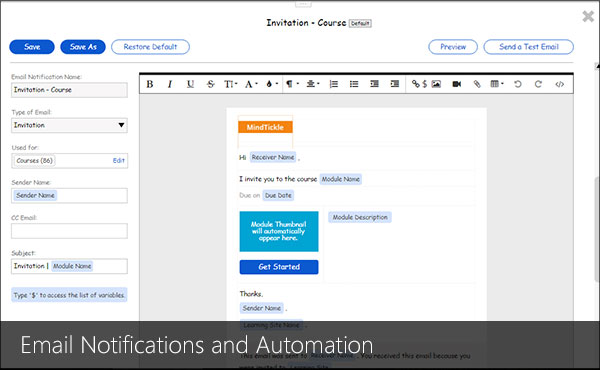This screenshot has height=370, width=600.
Task: Click the Sender Name input field
Action: 69,196
